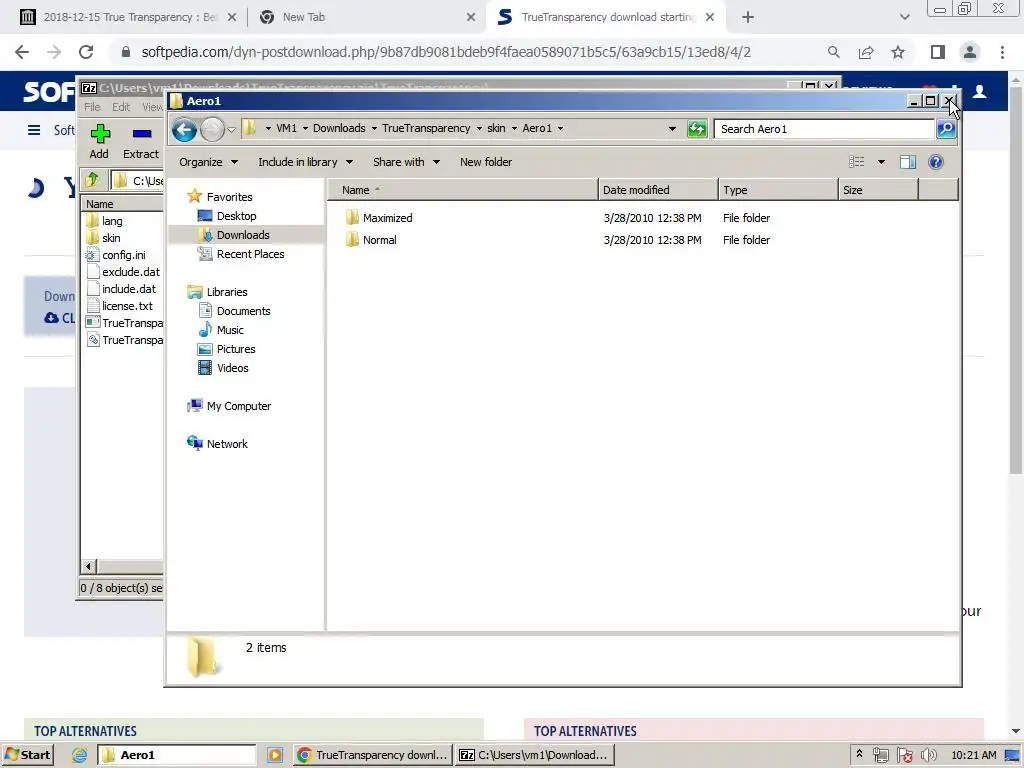Click TrueTransparency breadcrumb in address bar
The height and width of the screenshot is (768, 1024).
426,129
